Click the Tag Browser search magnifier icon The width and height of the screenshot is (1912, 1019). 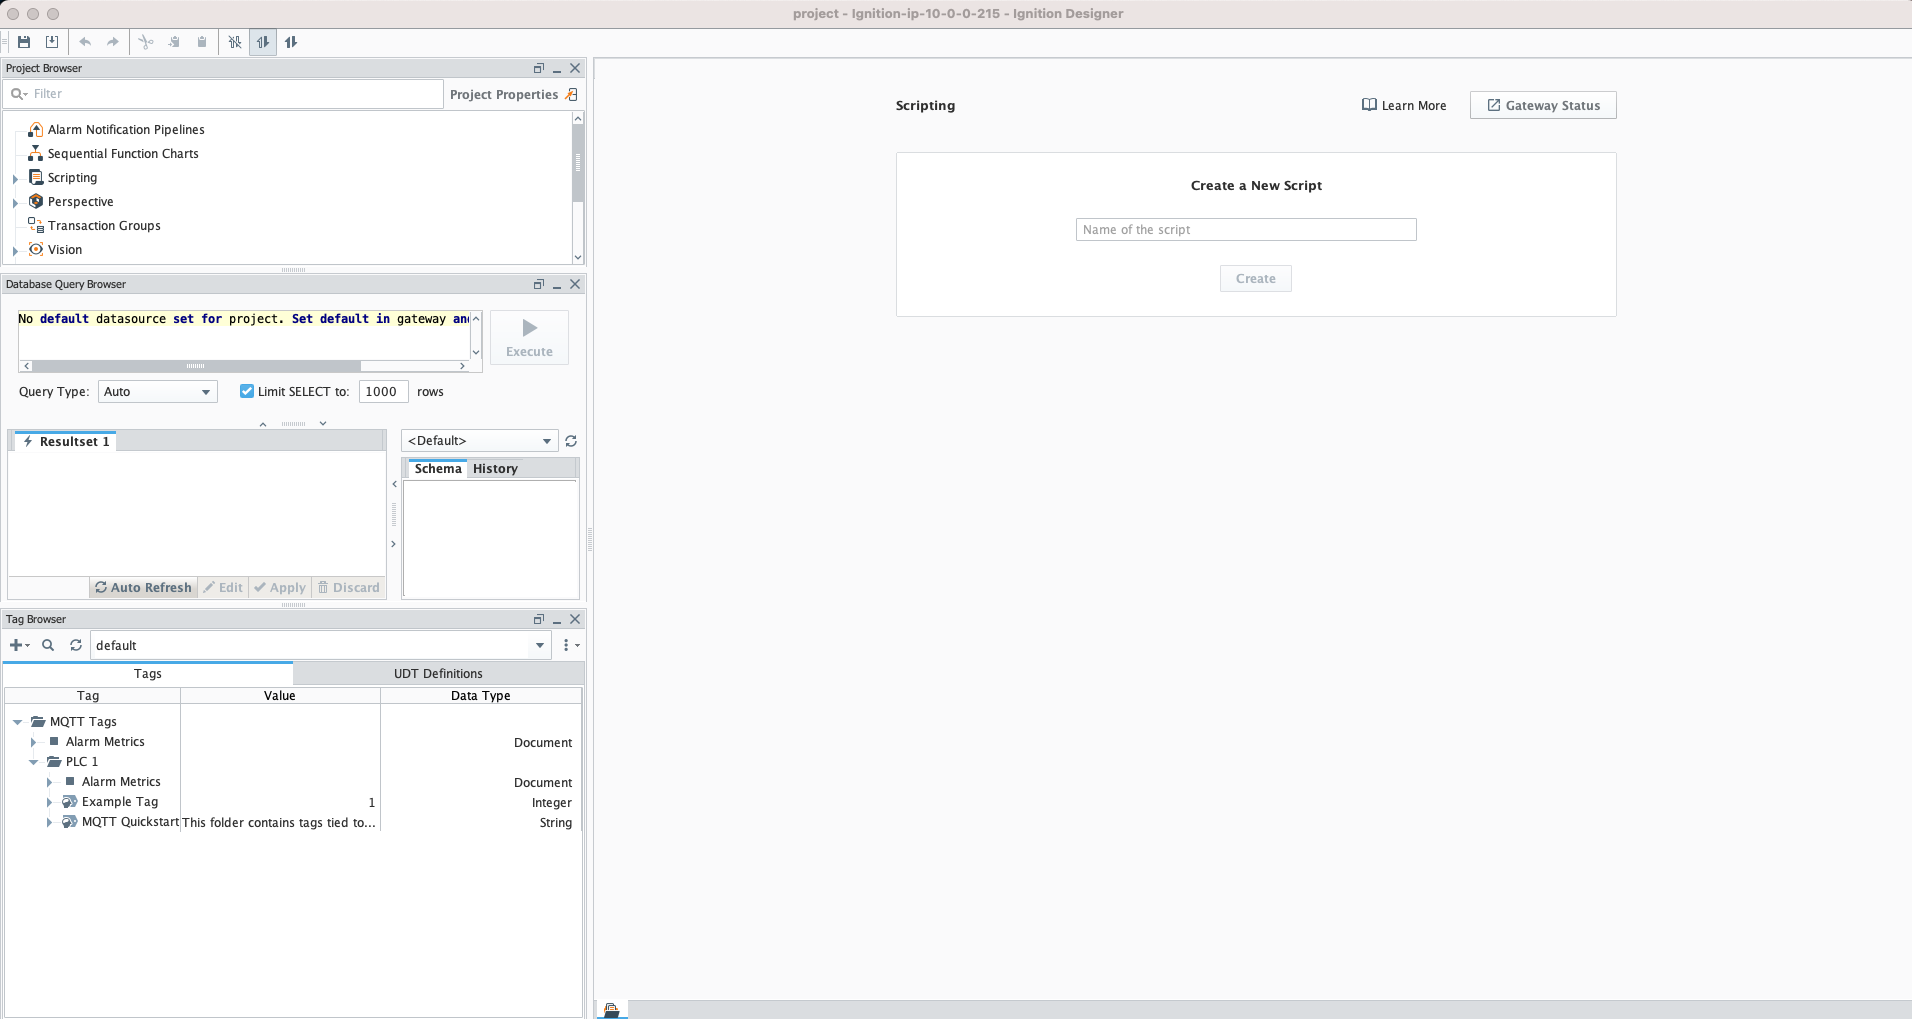pyautogui.click(x=48, y=645)
